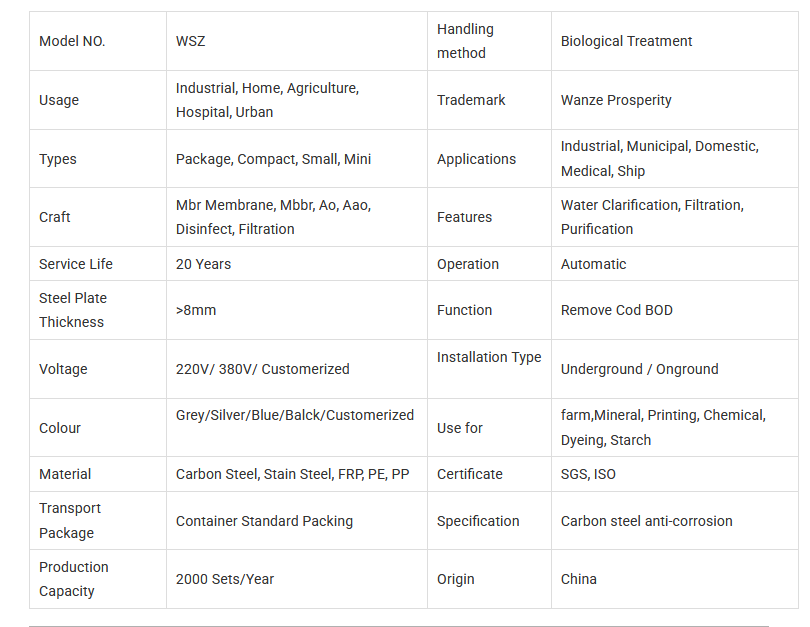Viewport: 810px width, 627px height.
Task: Click the Automatic operation value
Action: tap(593, 264)
